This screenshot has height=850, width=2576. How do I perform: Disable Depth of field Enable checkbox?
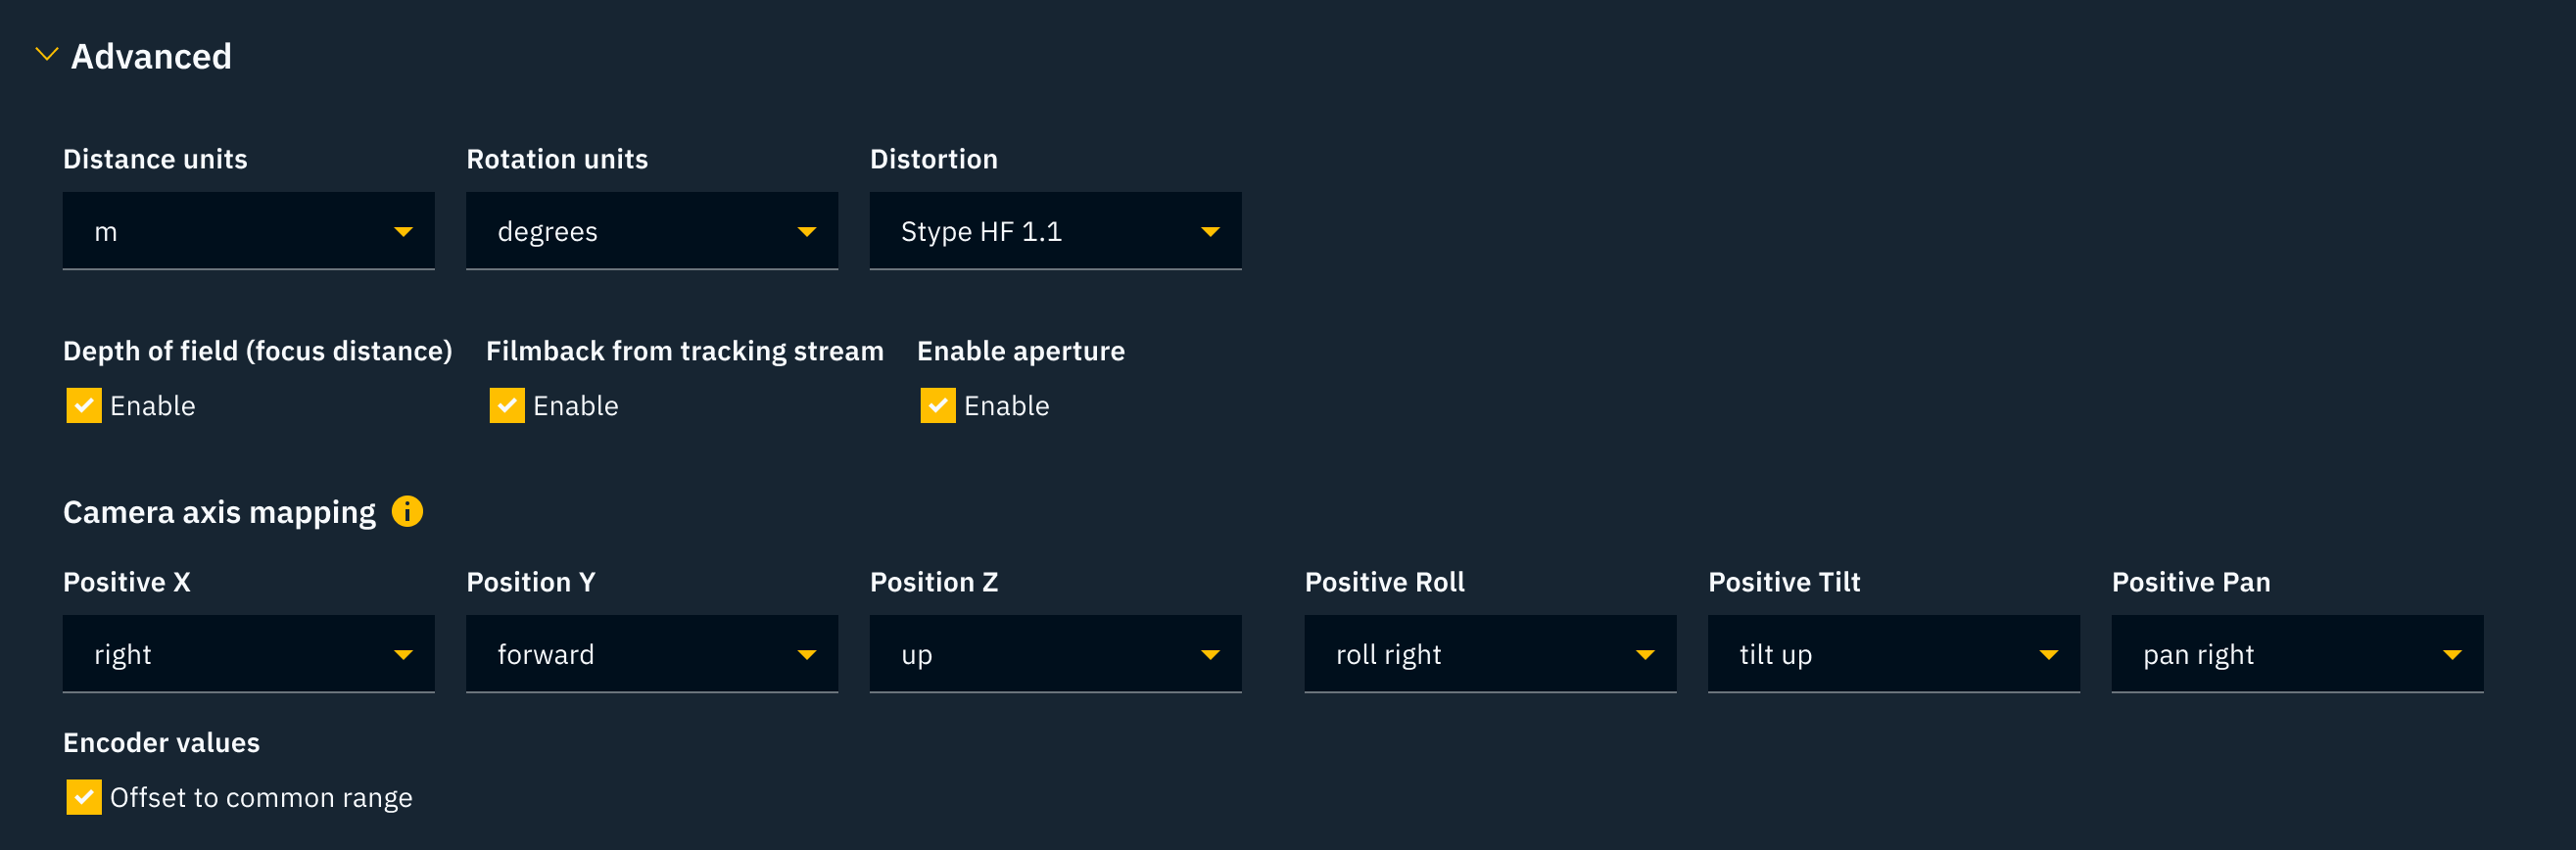(84, 406)
